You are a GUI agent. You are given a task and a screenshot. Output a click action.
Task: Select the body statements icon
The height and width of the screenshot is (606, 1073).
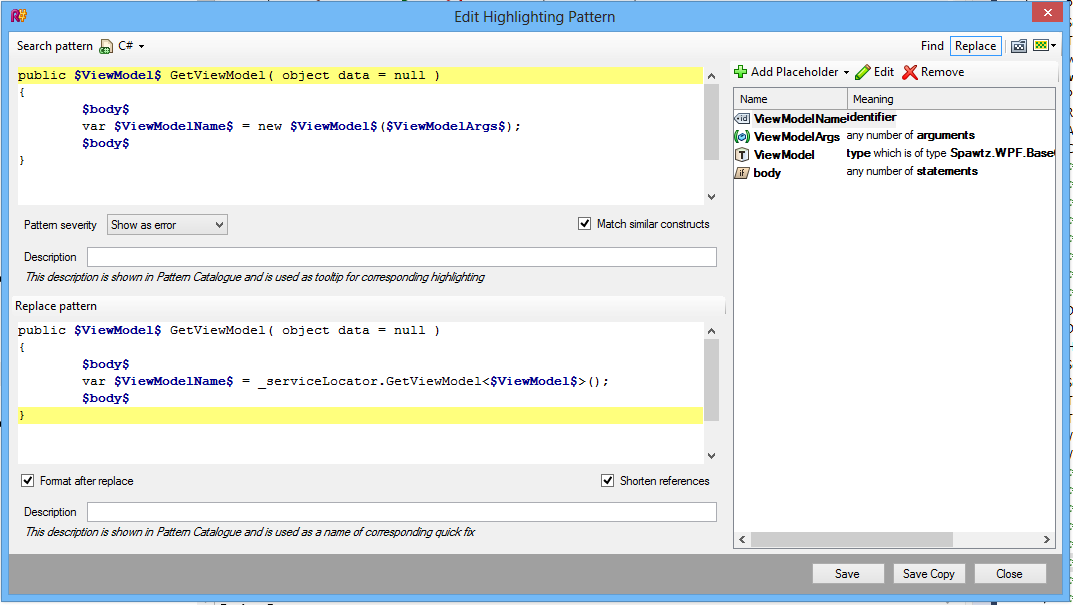(x=742, y=173)
